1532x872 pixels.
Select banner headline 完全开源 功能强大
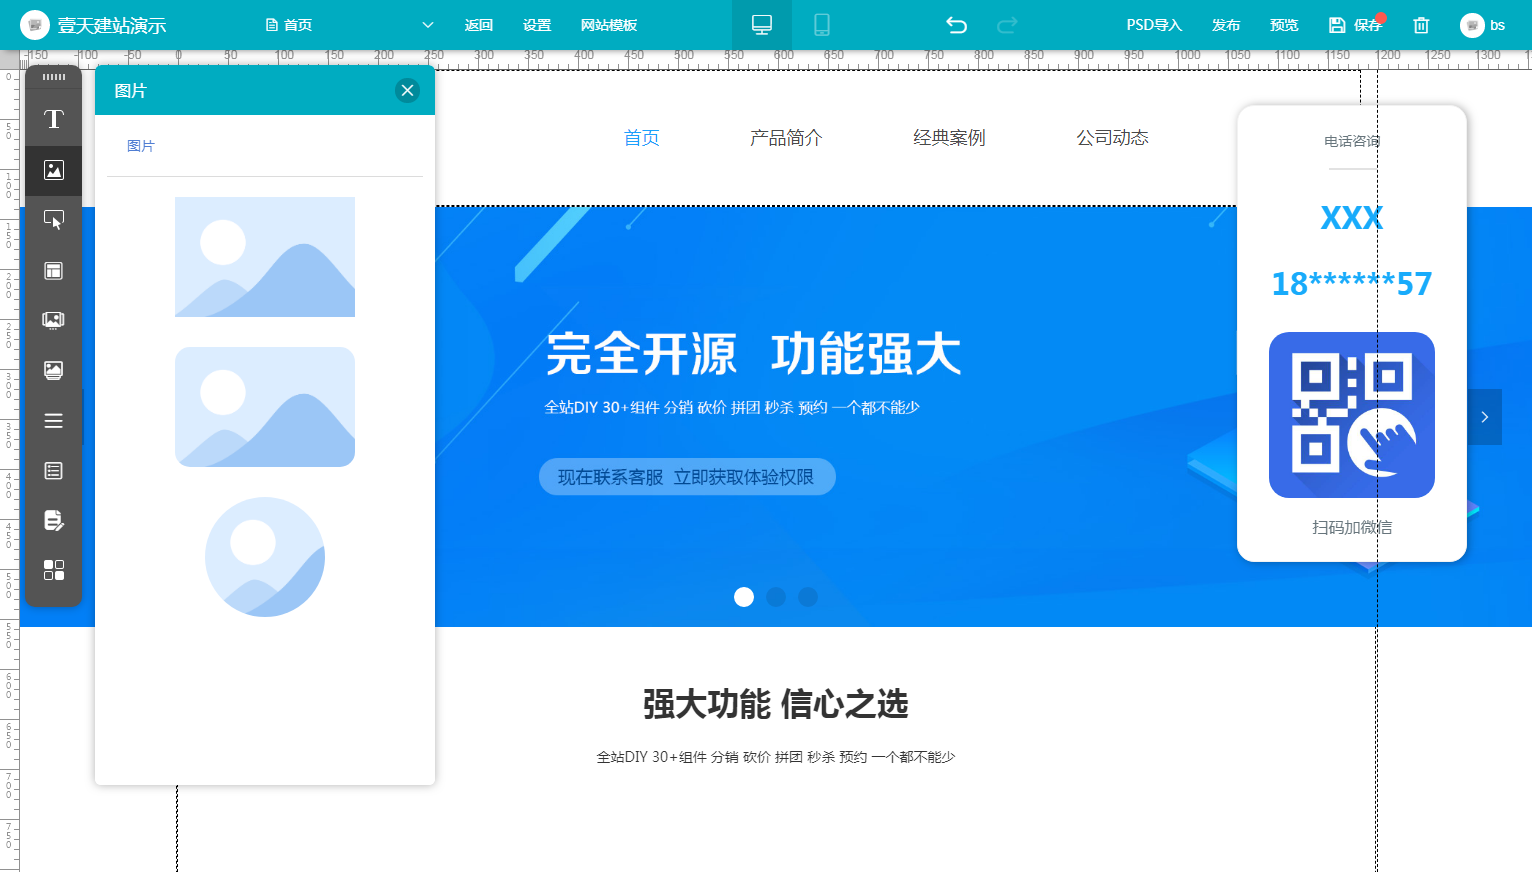[x=753, y=354]
